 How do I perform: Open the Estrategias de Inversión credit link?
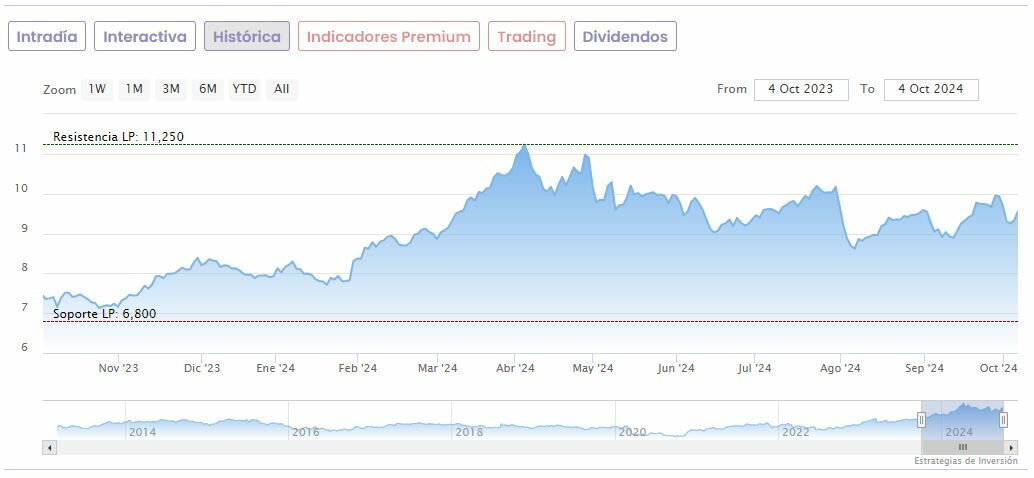click(x=965, y=461)
